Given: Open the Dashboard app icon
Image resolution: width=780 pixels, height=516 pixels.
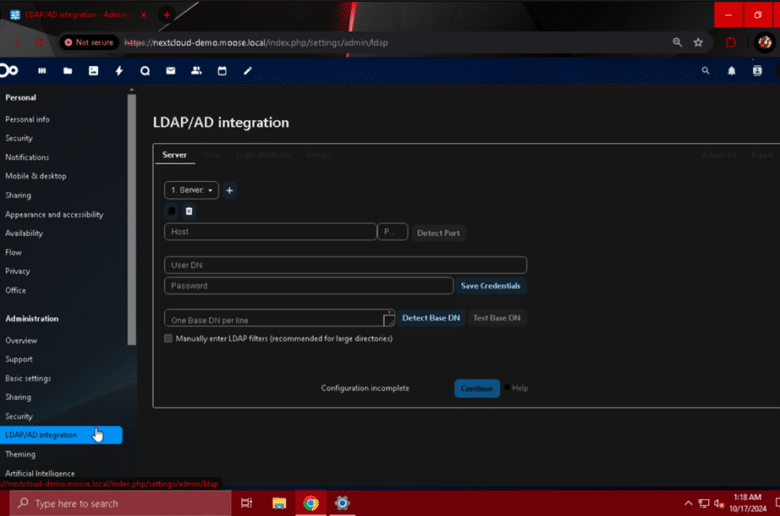Looking at the screenshot, I should coord(42,71).
